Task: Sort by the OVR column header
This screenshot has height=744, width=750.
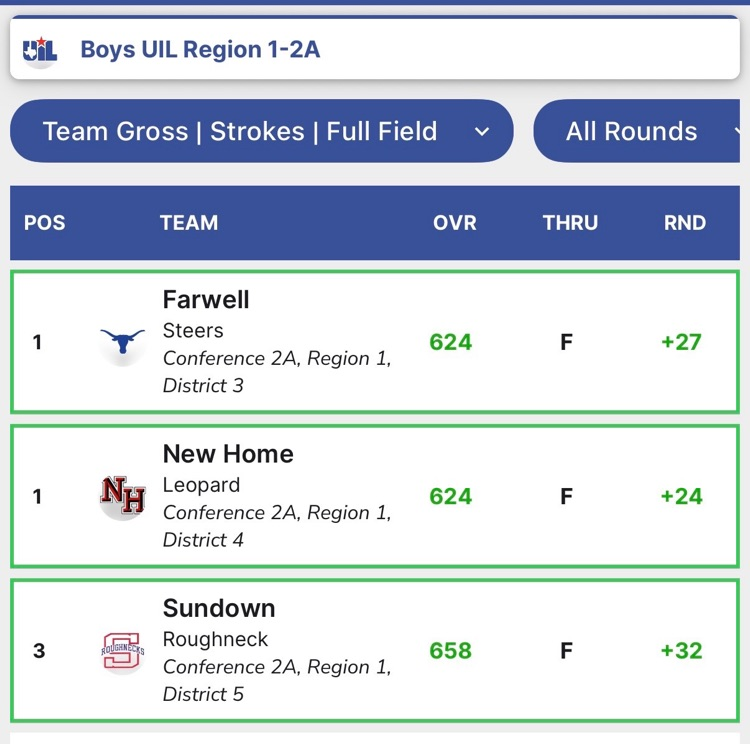Action: click(x=454, y=223)
